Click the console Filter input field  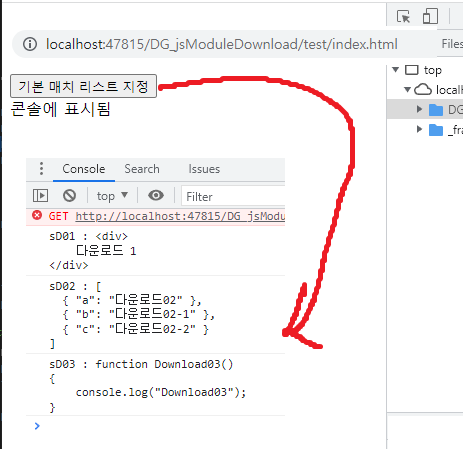[x=233, y=196]
